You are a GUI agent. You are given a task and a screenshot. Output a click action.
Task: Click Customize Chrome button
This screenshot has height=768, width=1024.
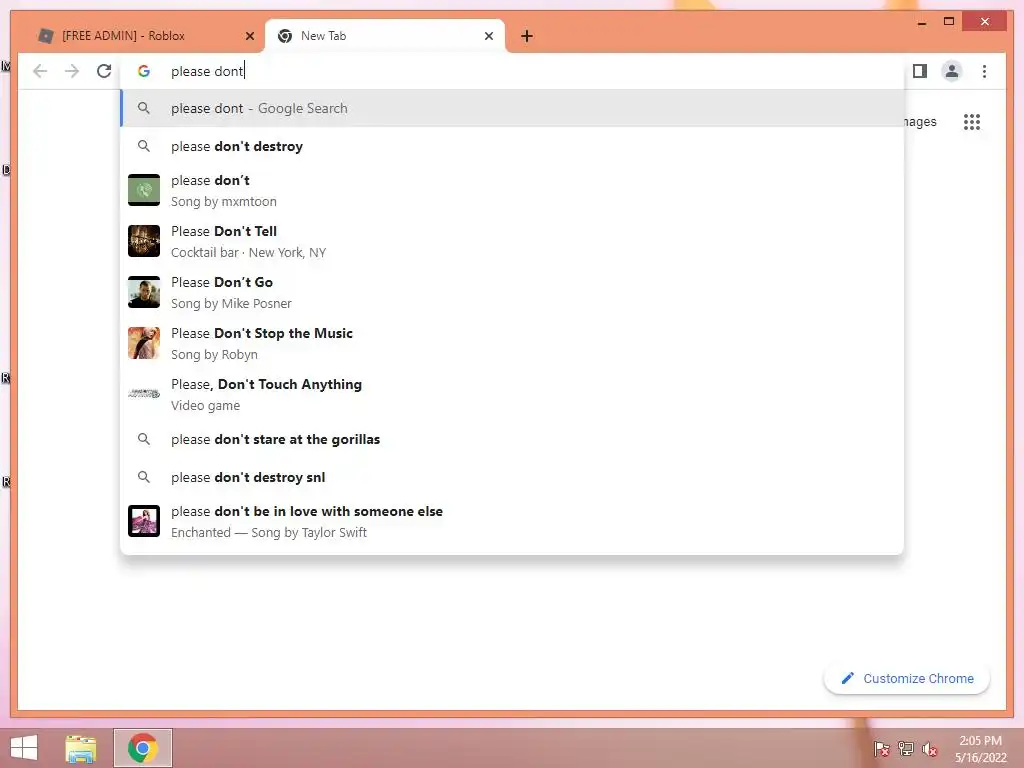coord(907,679)
